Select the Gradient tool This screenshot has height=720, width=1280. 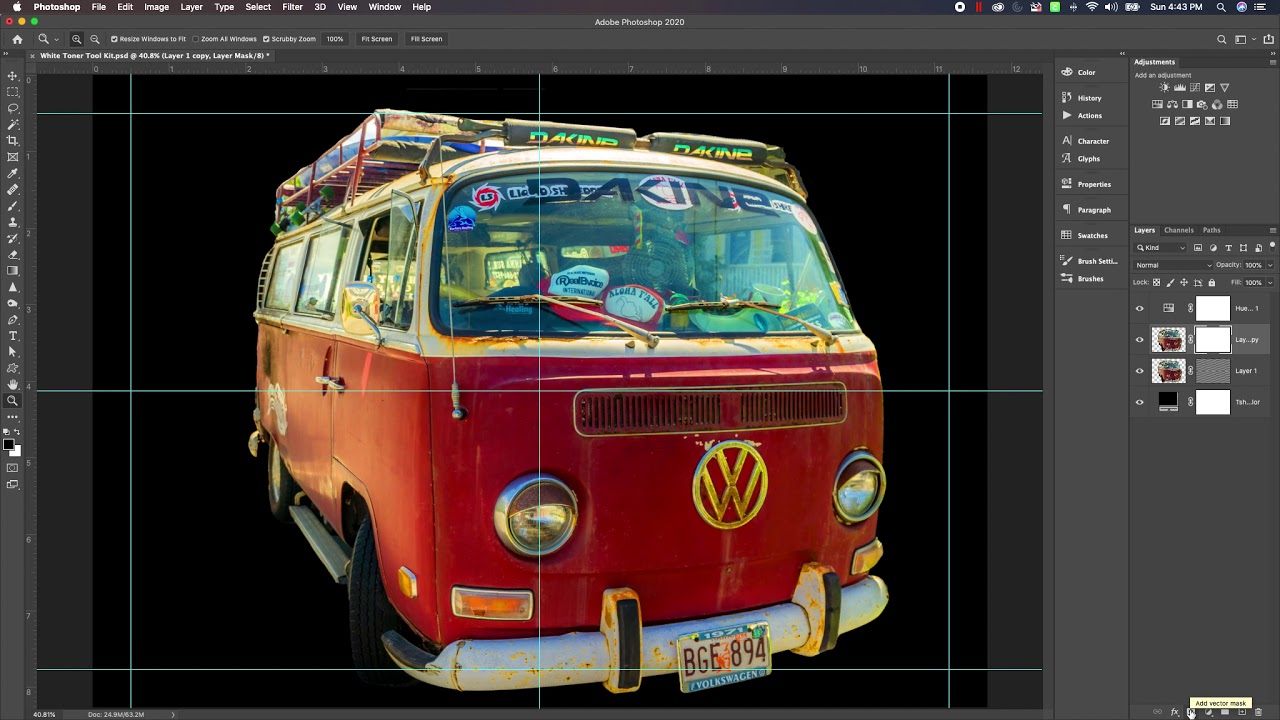13,270
